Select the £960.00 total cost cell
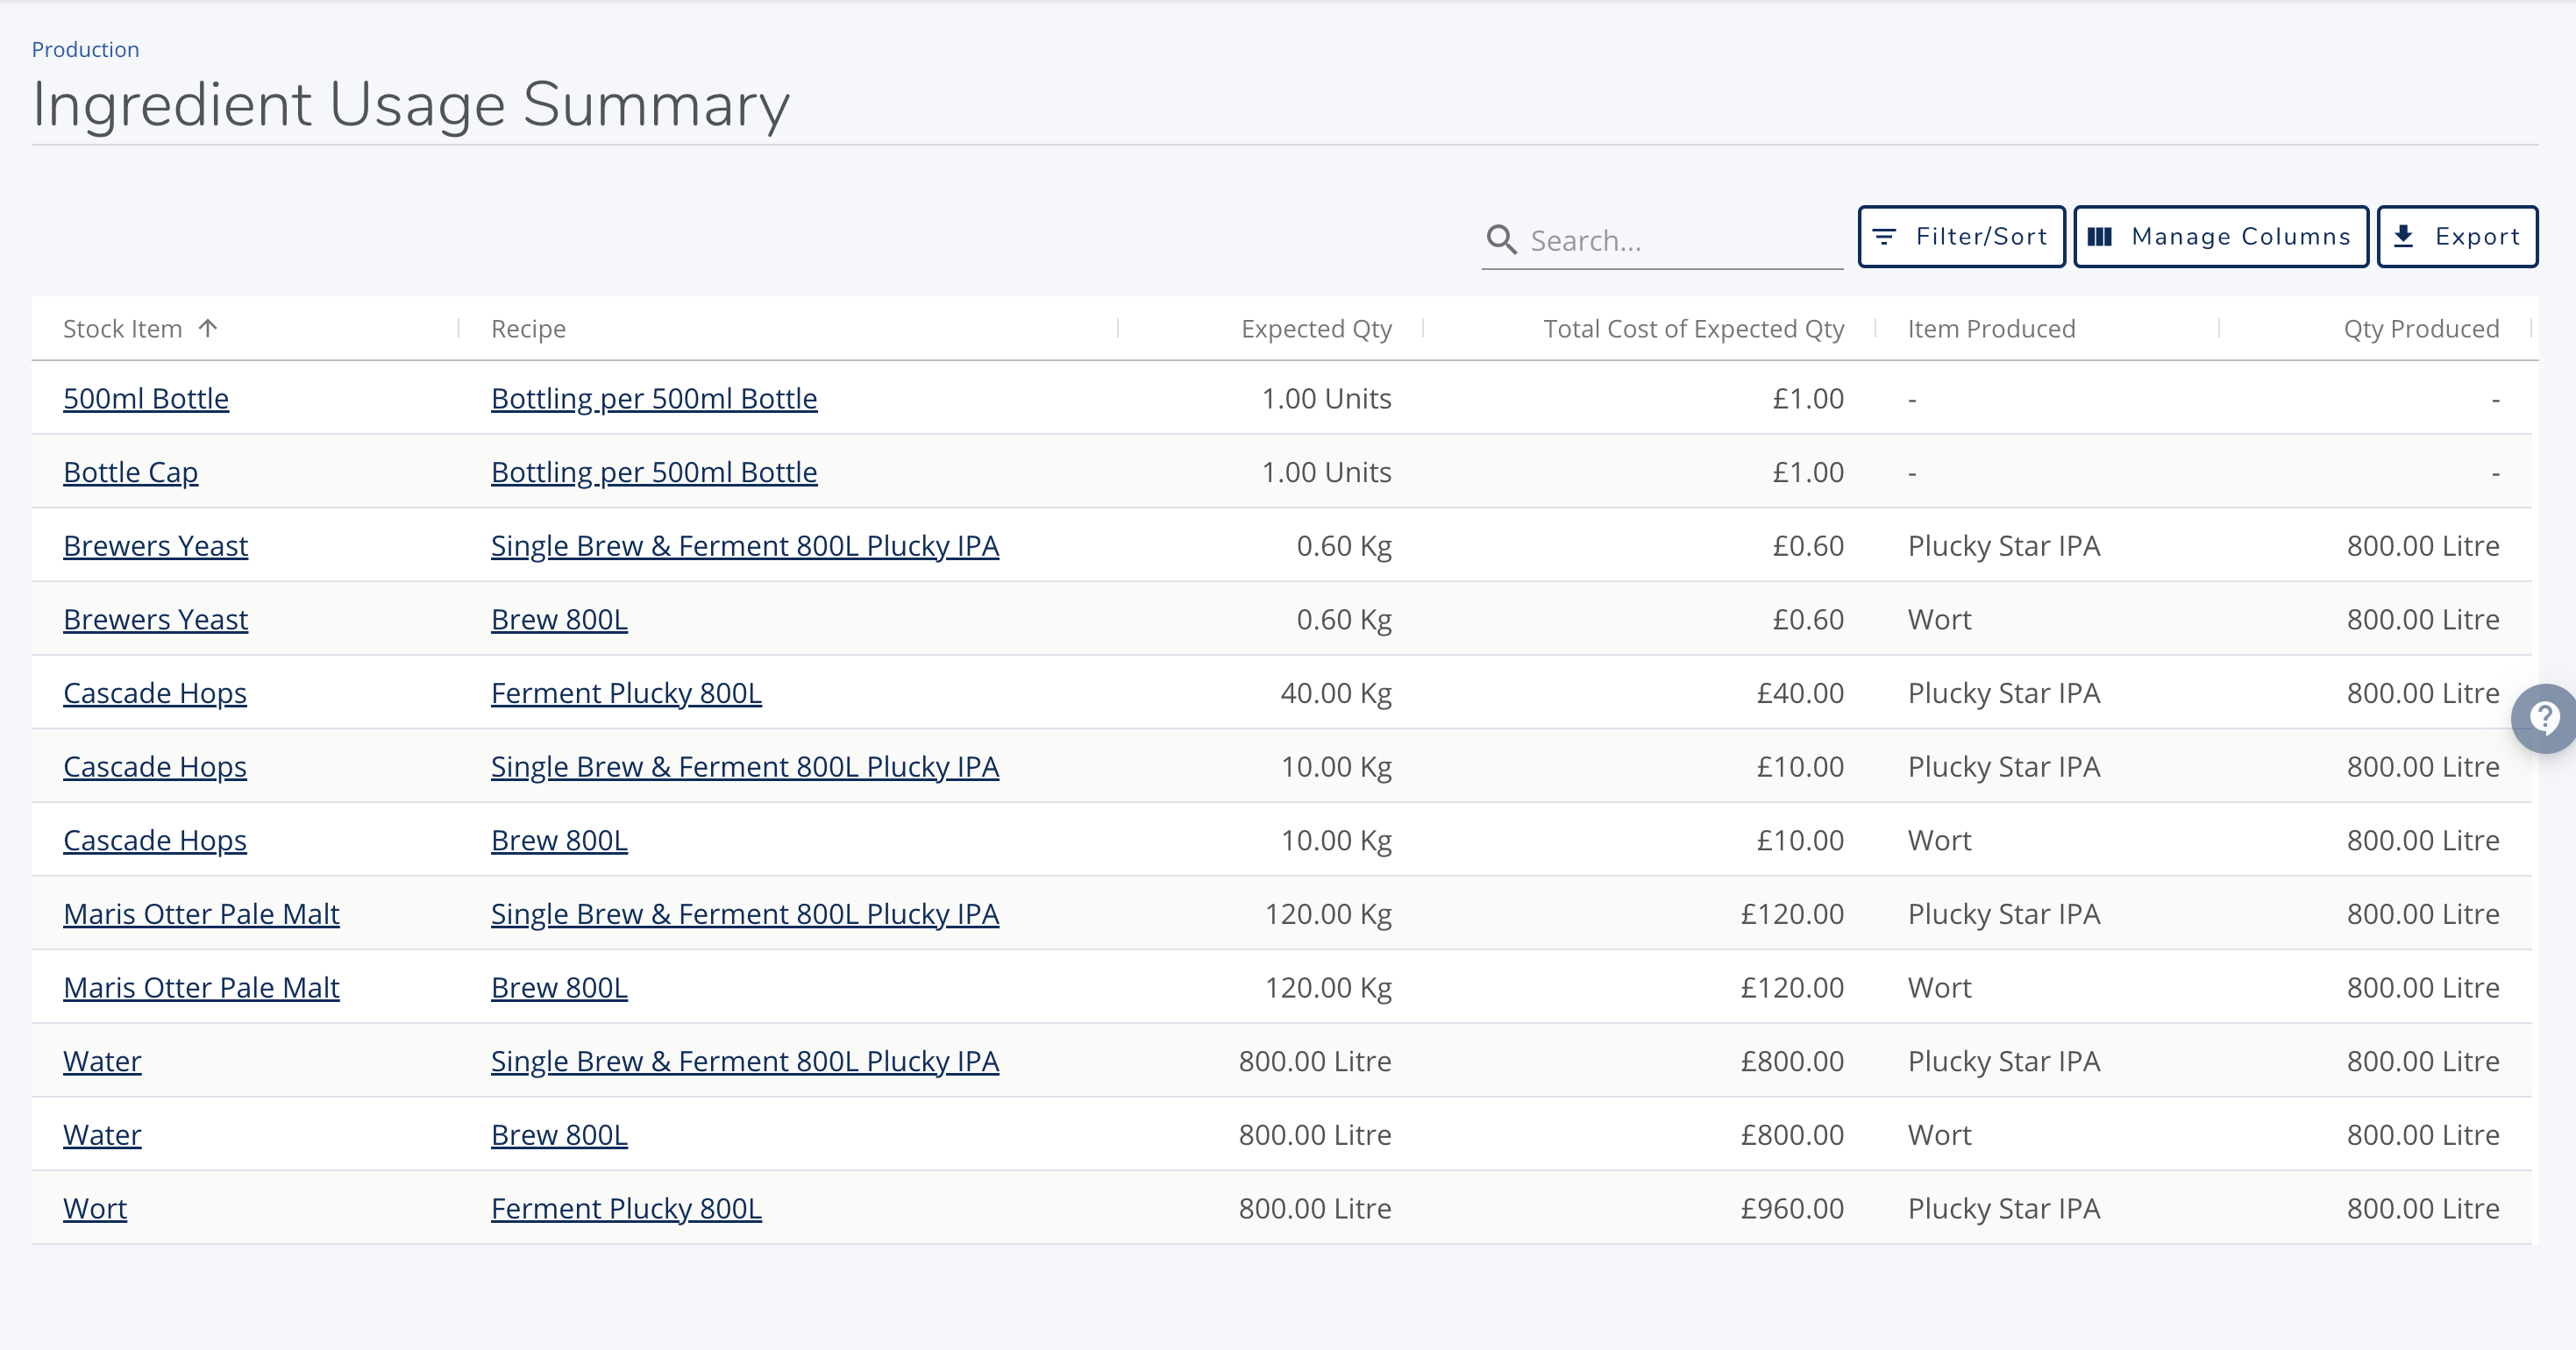 point(1792,1209)
